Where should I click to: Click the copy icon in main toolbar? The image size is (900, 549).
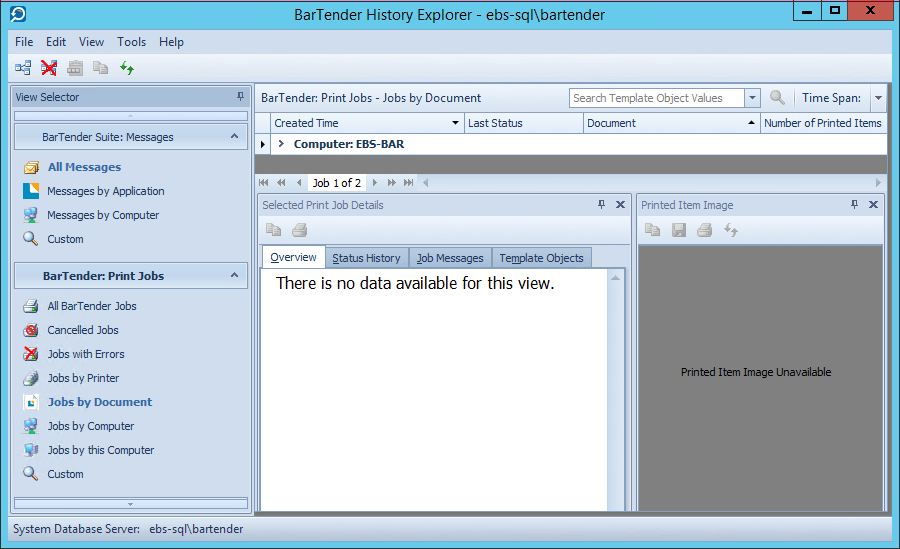pos(100,68)
